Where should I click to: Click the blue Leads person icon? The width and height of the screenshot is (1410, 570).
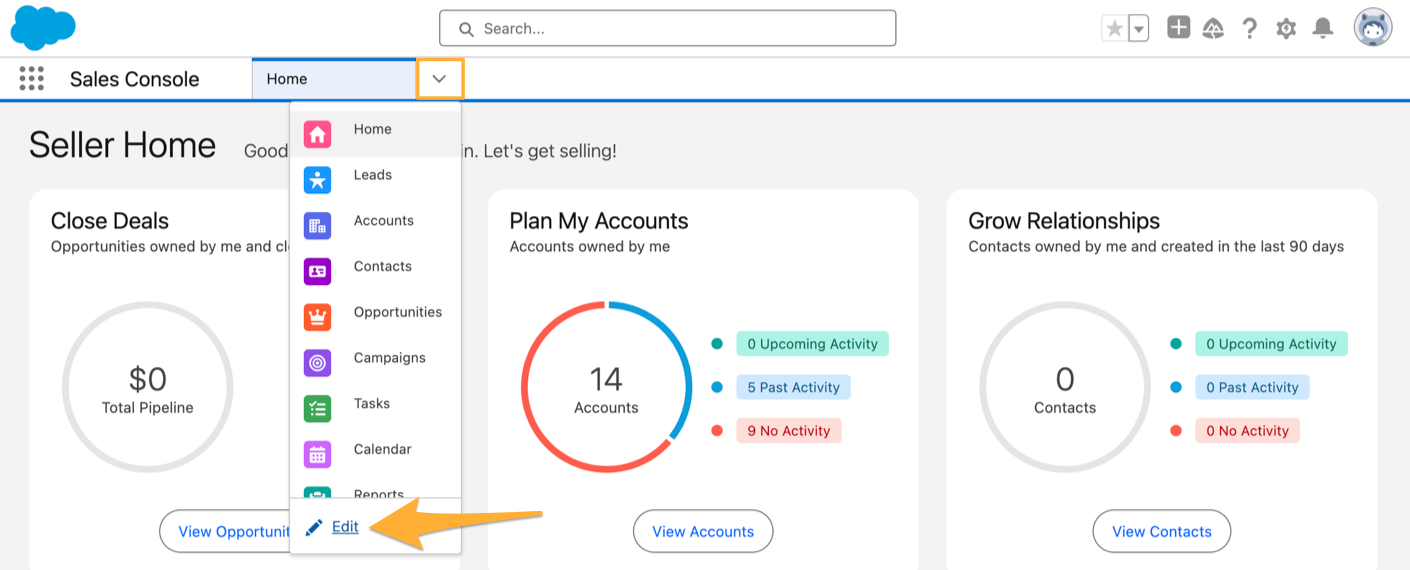pos(317,180)
